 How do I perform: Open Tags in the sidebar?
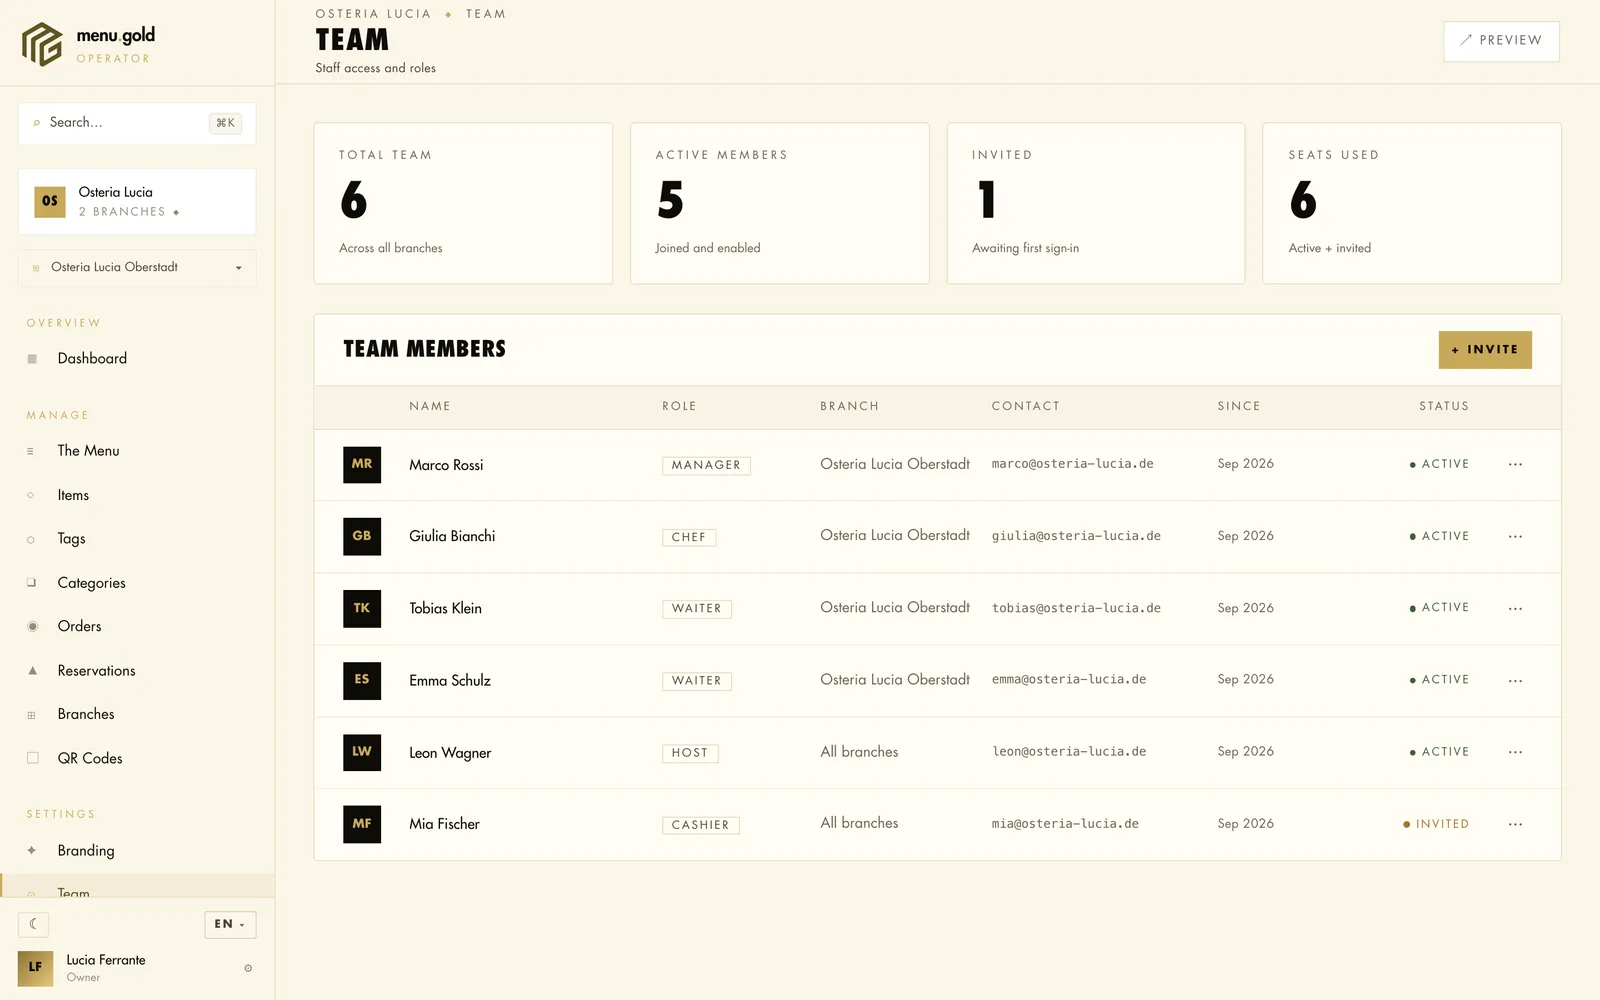[x=137, y=539]
